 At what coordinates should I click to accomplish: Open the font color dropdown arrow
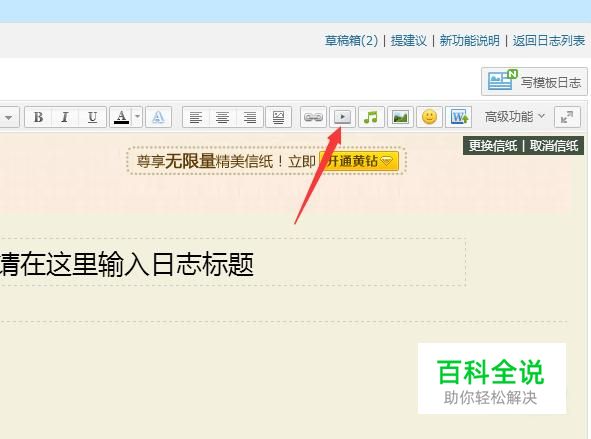click(138, 117)
